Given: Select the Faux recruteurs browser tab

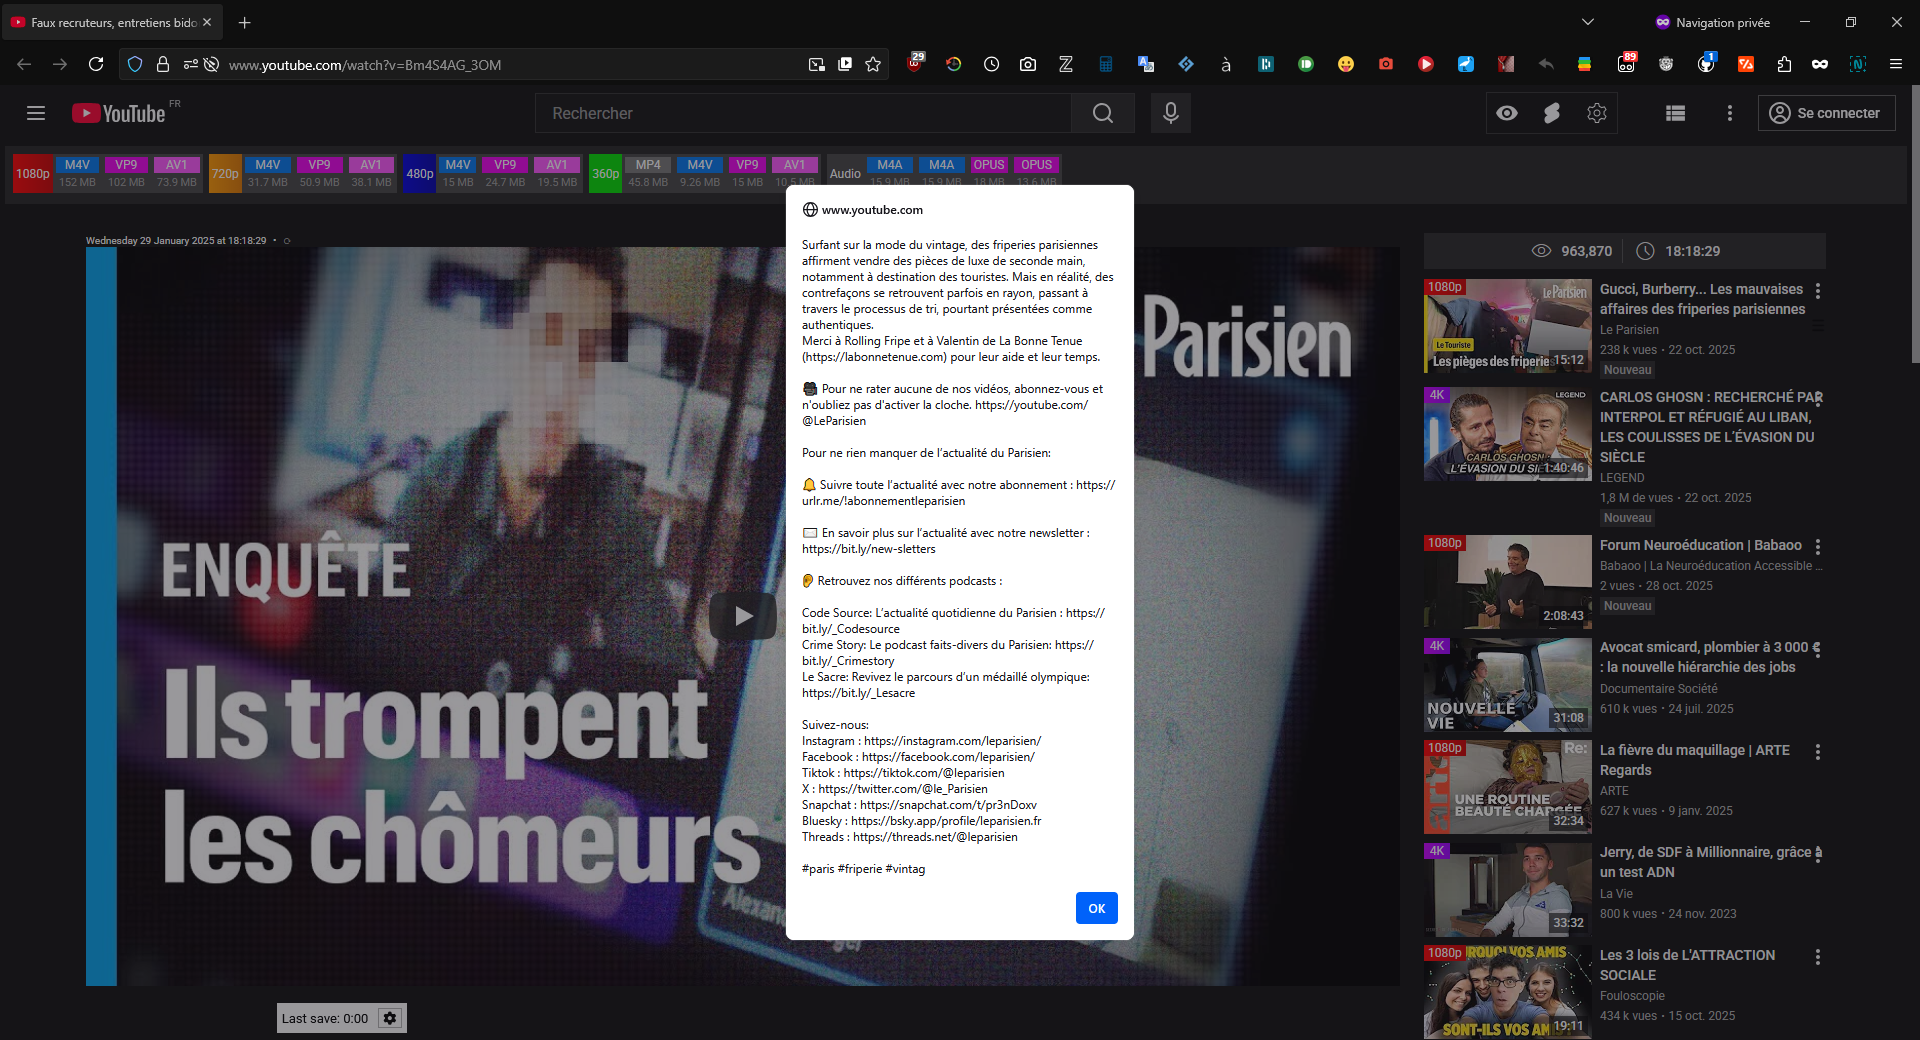Looking at the screenshot, I should tap(112, 22).
